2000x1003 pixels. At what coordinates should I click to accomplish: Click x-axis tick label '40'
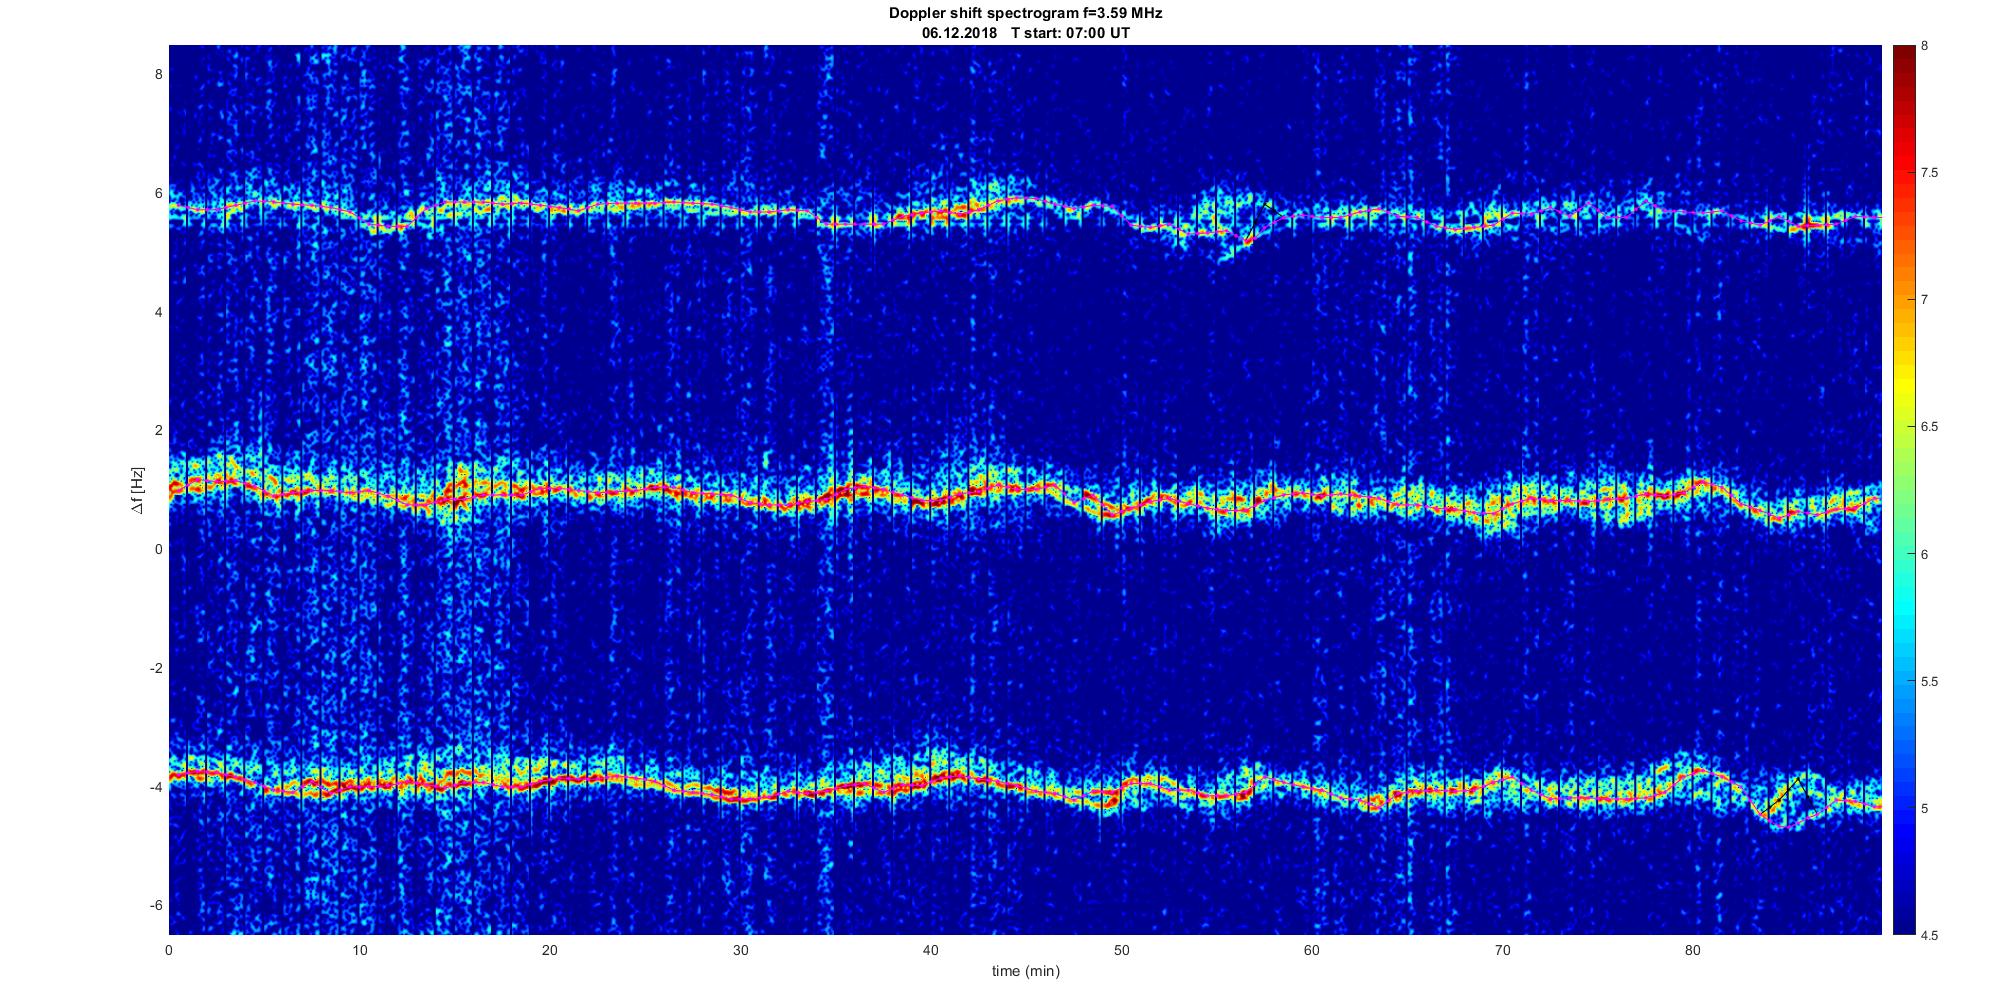pos(930,950)
